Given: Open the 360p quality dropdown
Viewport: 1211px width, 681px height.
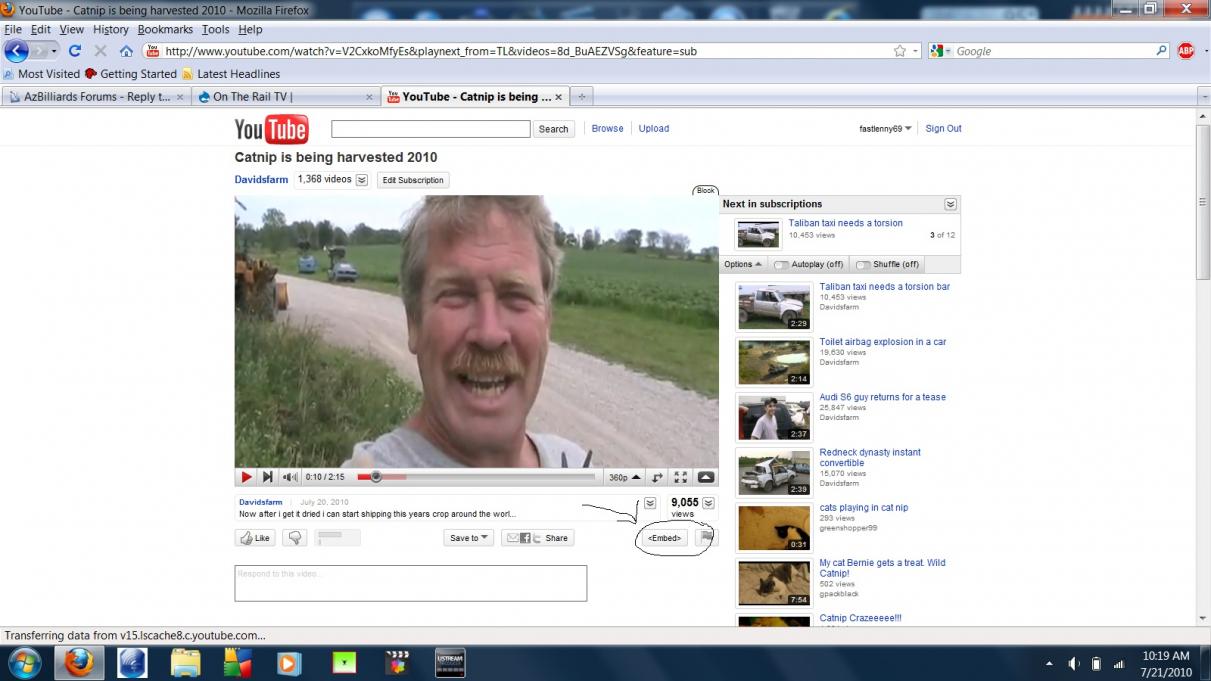Looking at the screenshot, I should coord(622,477).
